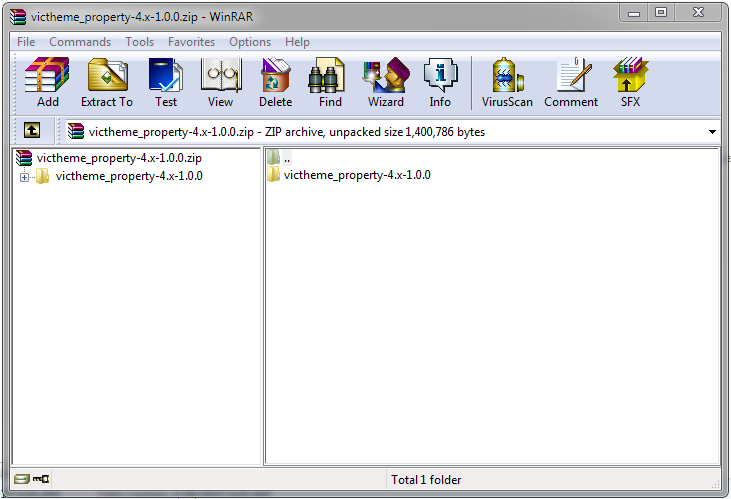This screenshot has width=731, height=499.
Task: Click the 'Total 1 folder' status text
Action: 426,479
